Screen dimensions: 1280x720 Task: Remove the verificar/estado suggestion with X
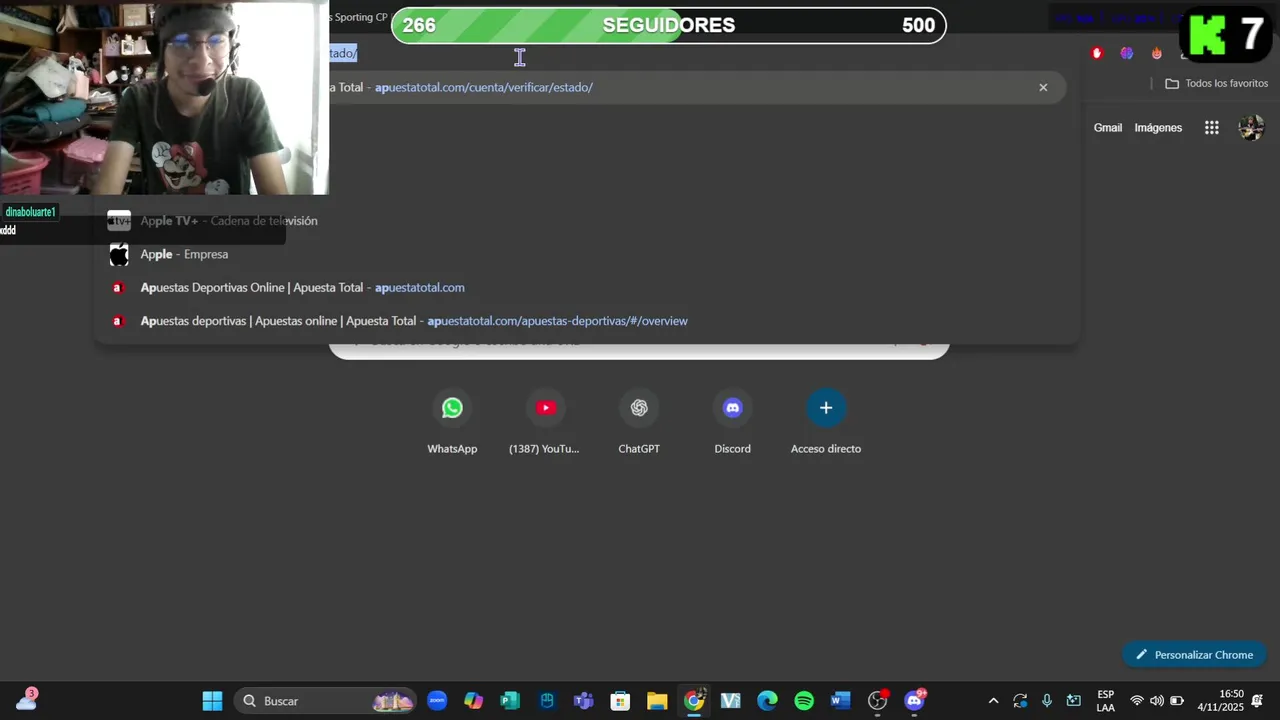pos(1043,87)
